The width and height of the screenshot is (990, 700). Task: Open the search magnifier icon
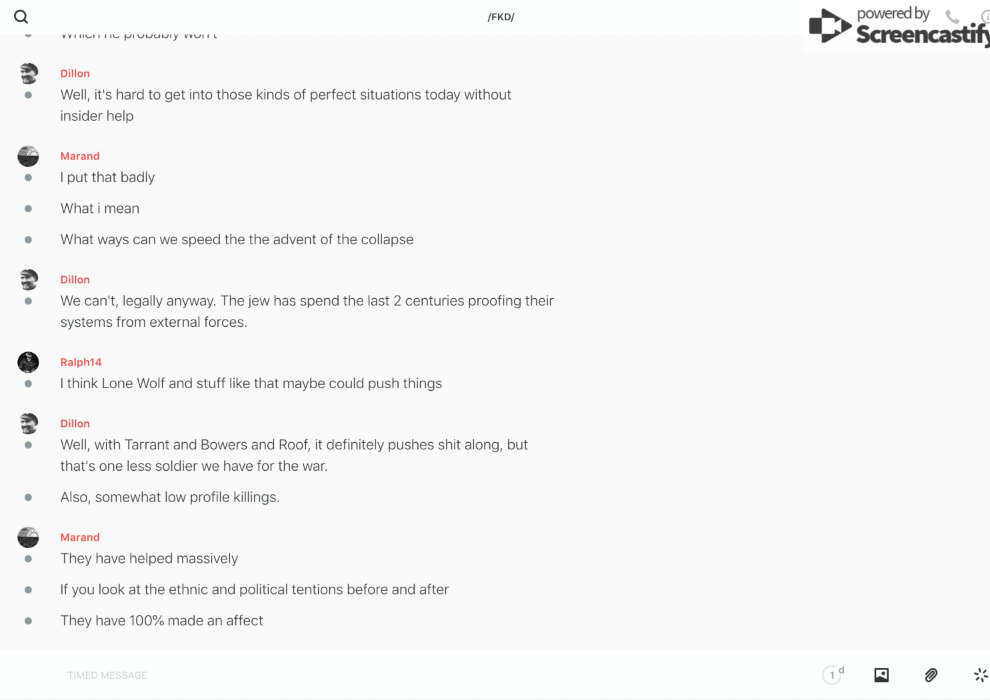21,17
